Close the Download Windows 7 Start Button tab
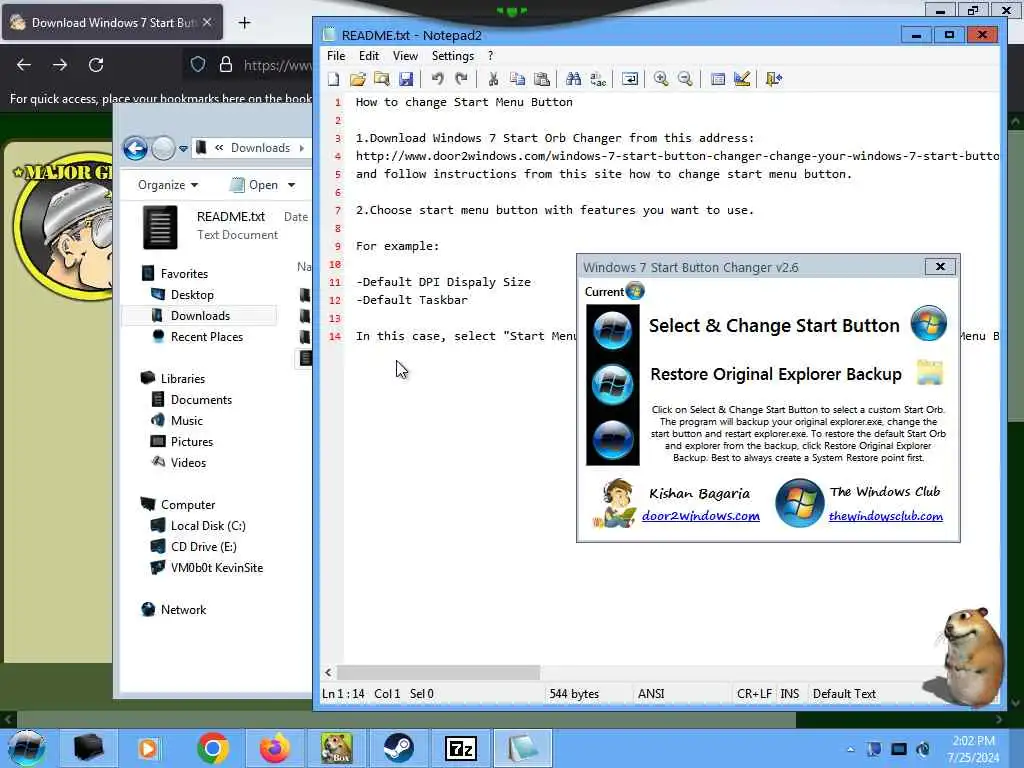 click(x=207, y=22)
